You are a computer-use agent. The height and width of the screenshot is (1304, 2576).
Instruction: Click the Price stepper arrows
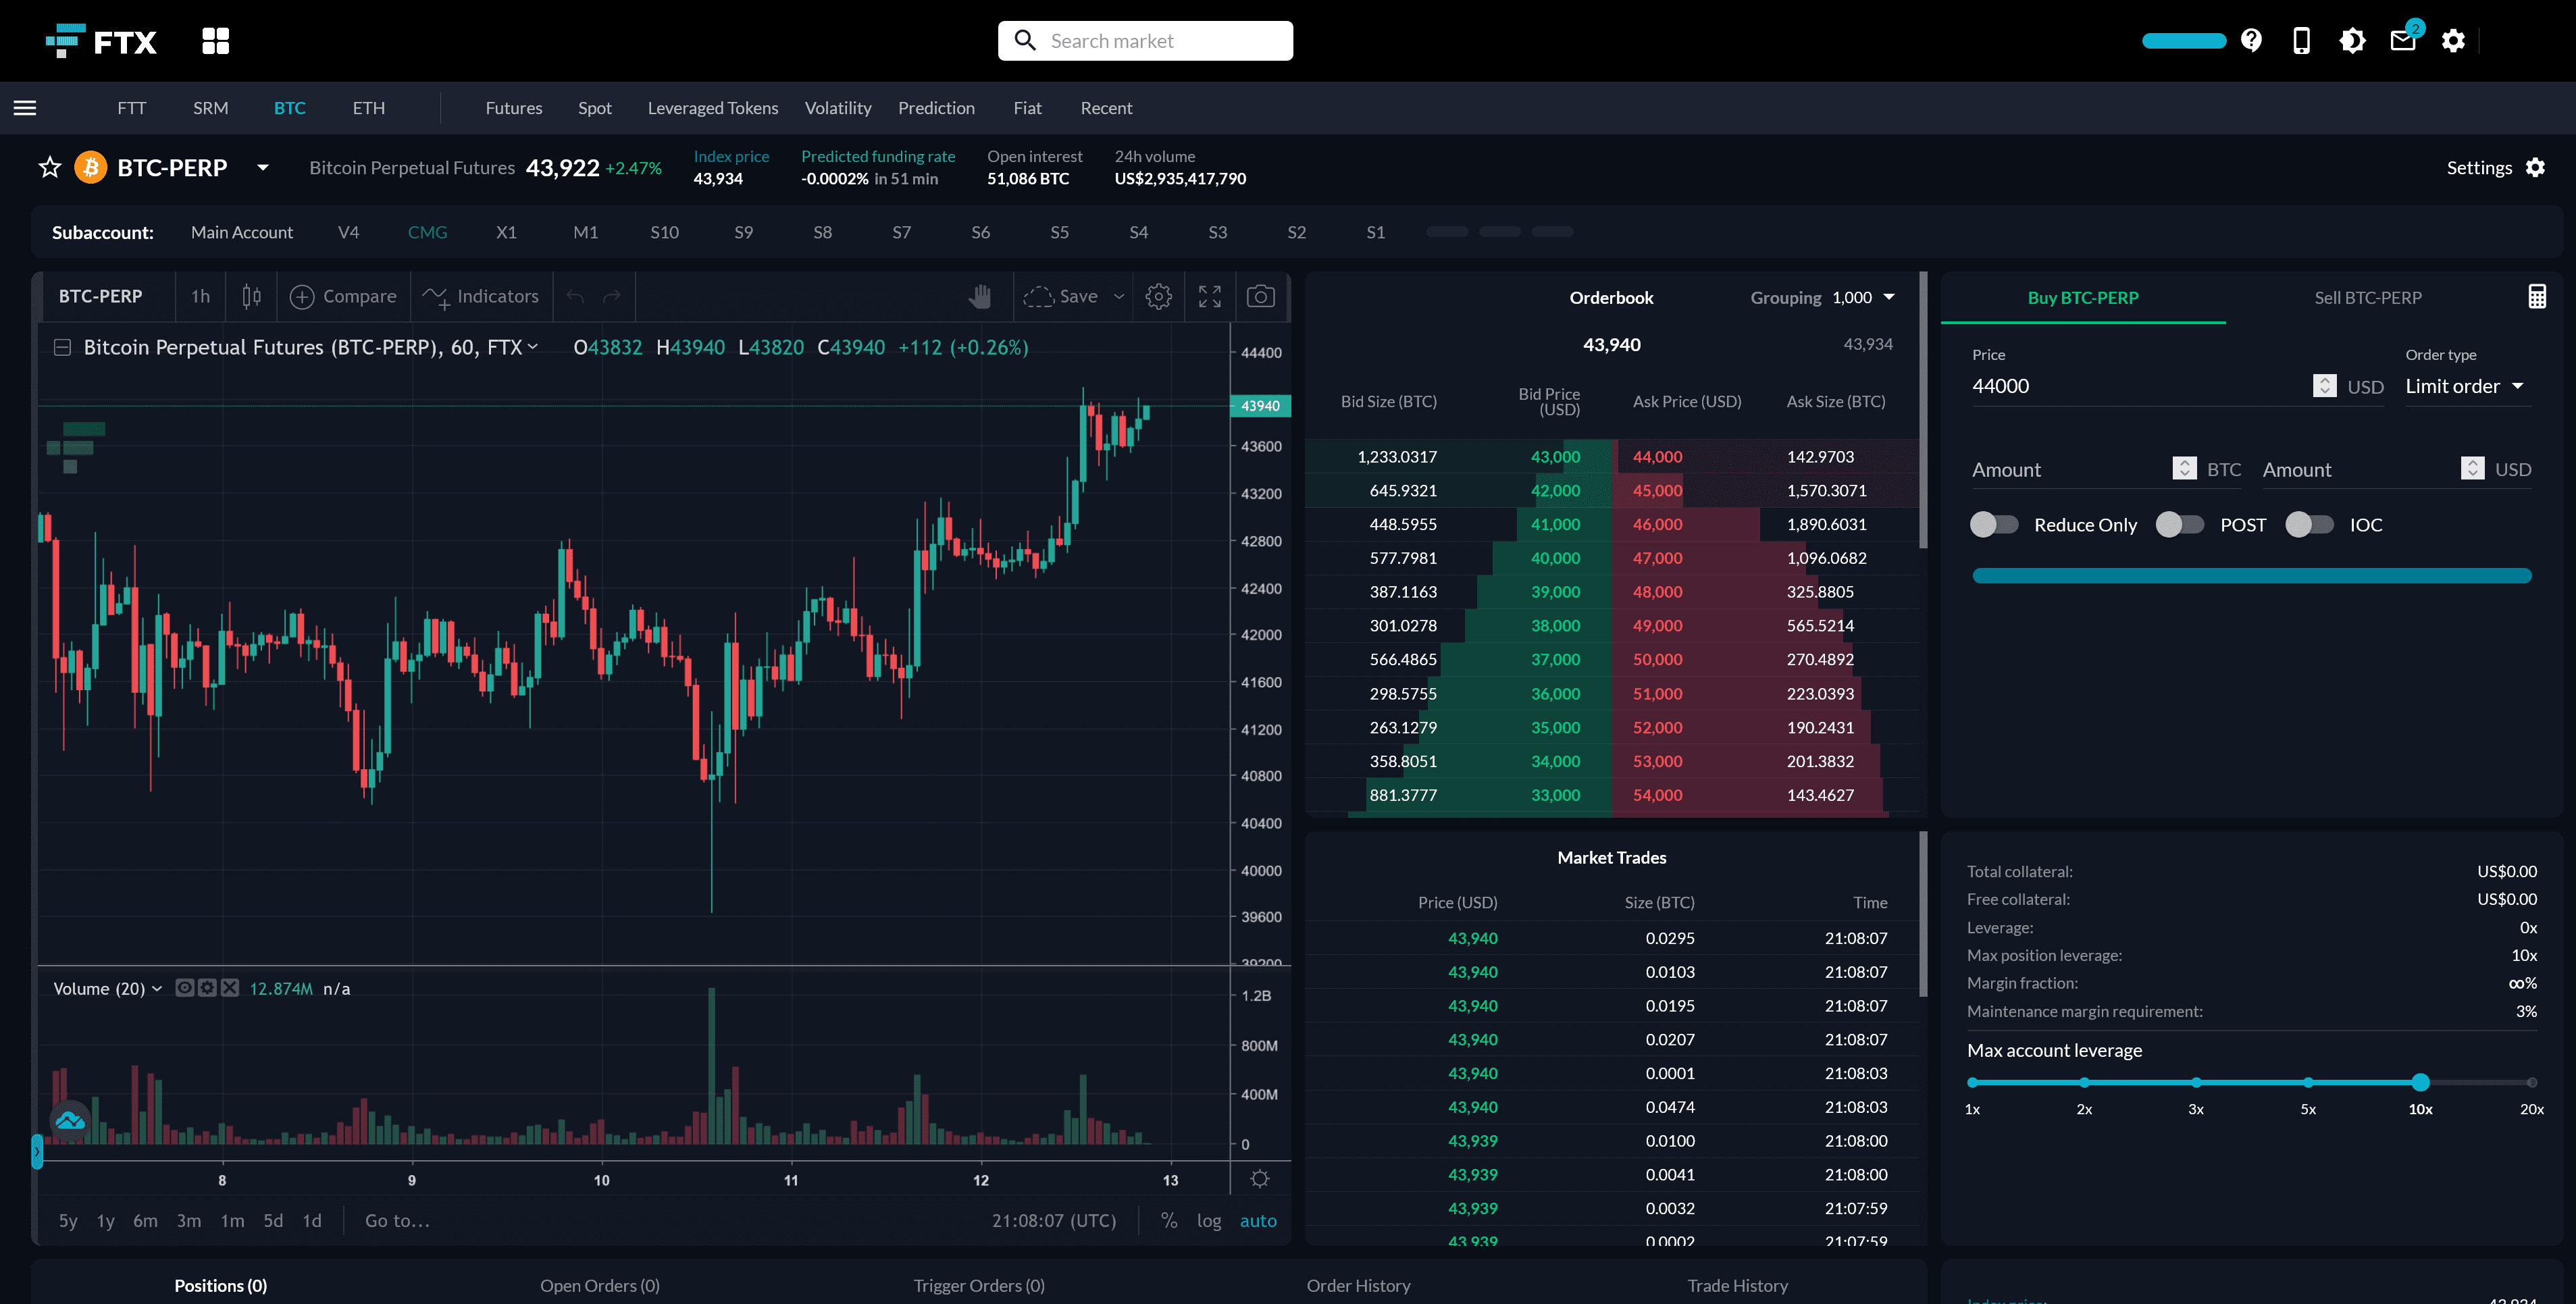click(x=2324, y=386)
